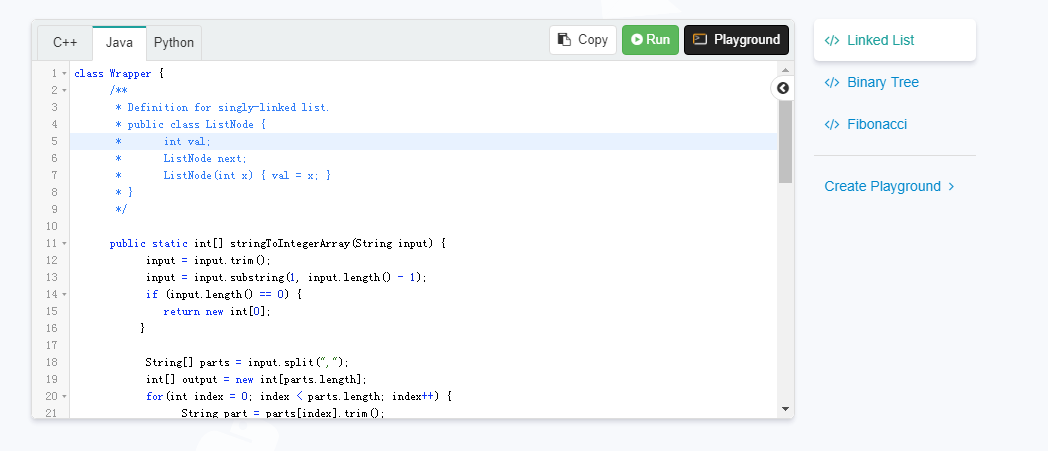Click line number 17 in gutter

click(x=52, y=345)
